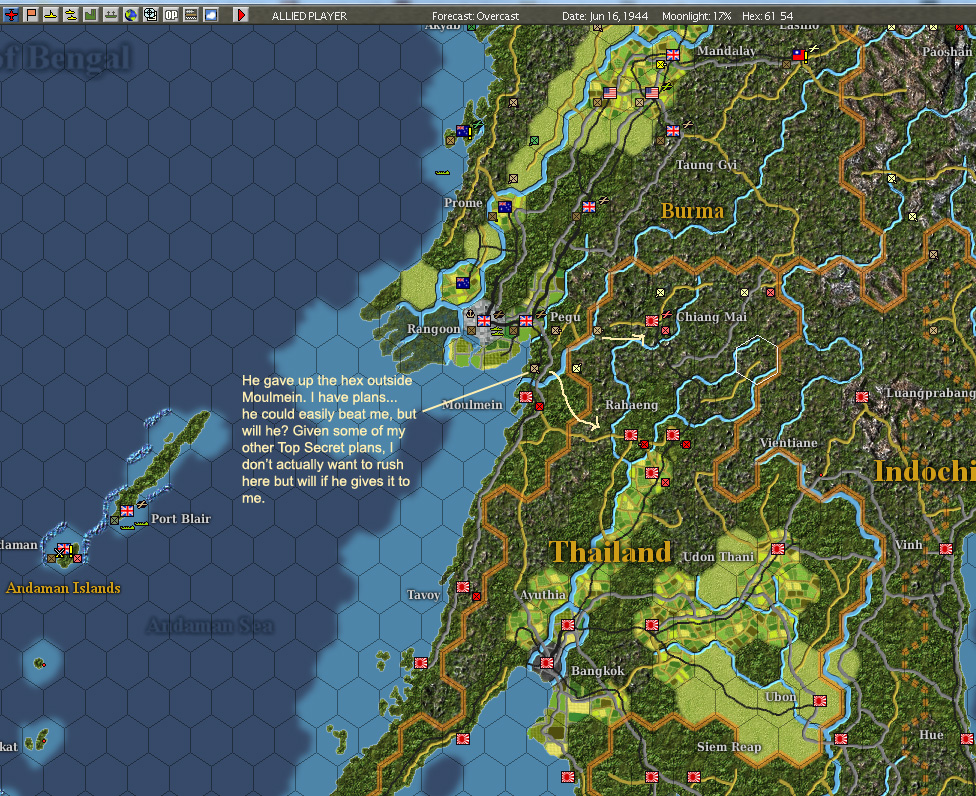
Task: Click the Paoshan label
Action: pos(947,52)
